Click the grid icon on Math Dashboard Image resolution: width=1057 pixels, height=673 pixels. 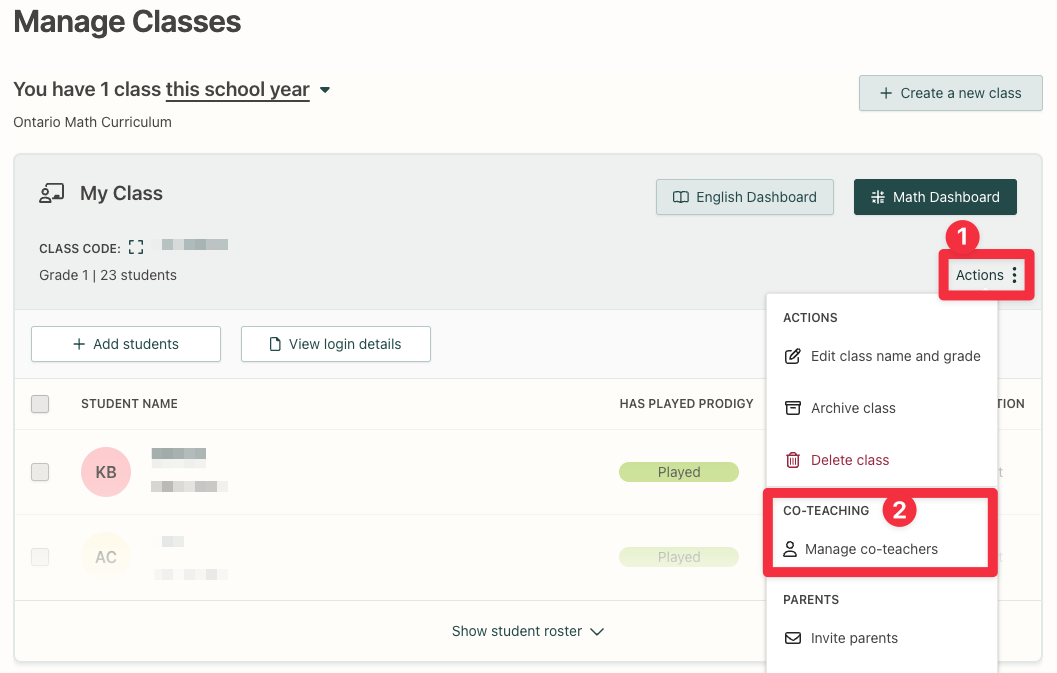pyautogui.click(x=878, y=197)
